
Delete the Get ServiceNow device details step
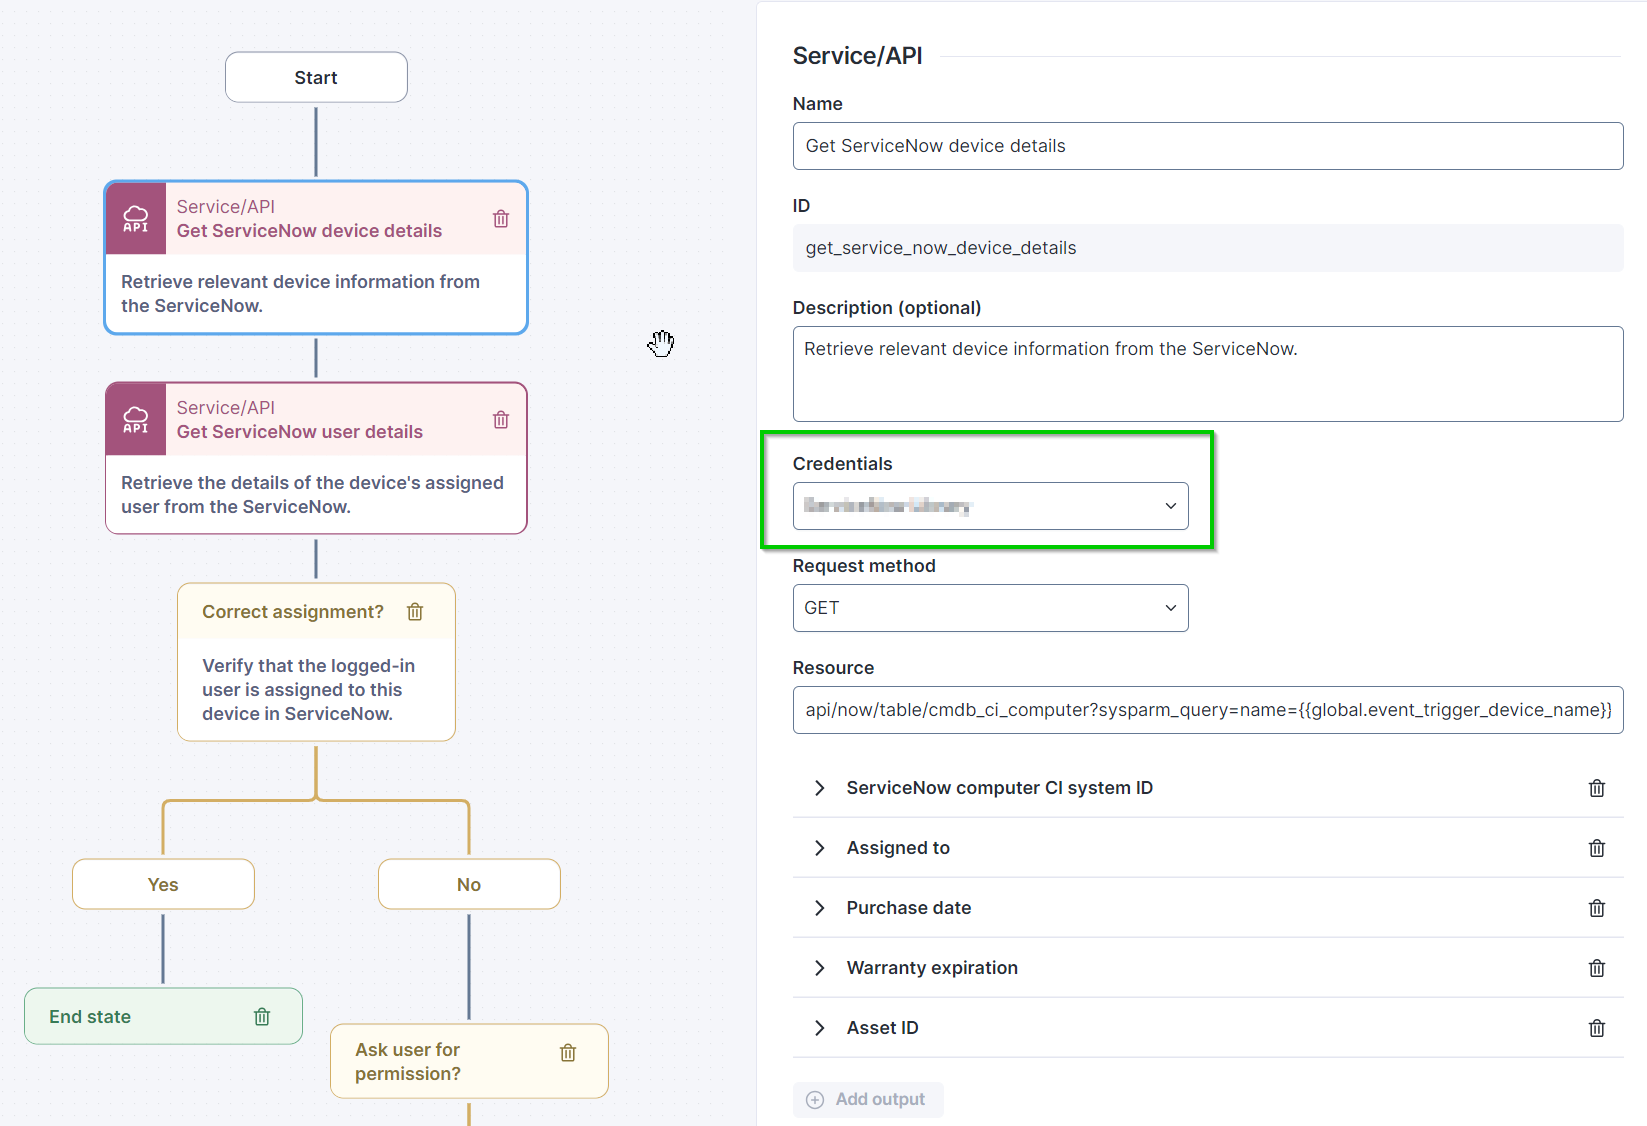point(501,218)
